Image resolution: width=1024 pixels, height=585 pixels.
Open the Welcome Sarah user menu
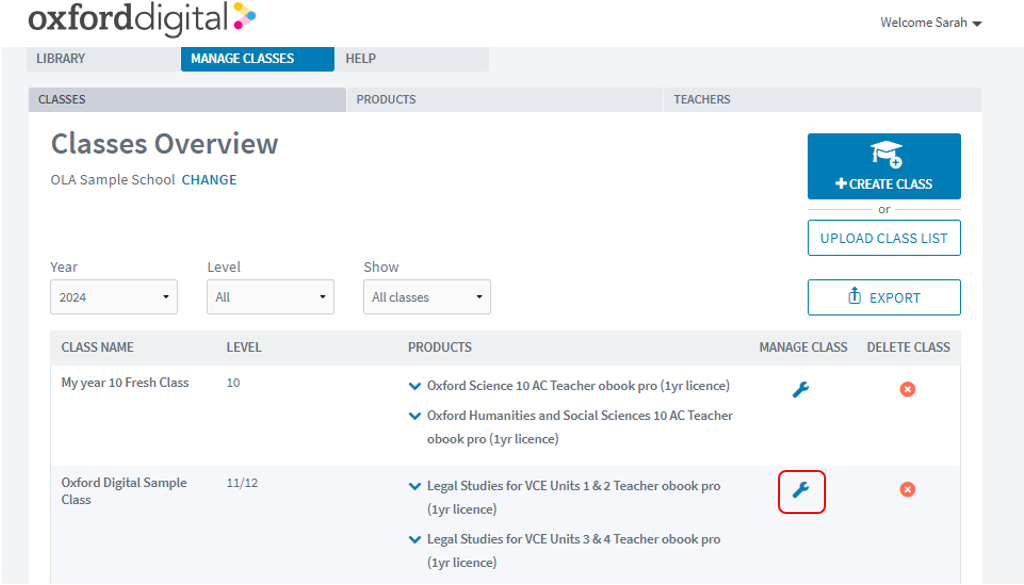point(931,23)
